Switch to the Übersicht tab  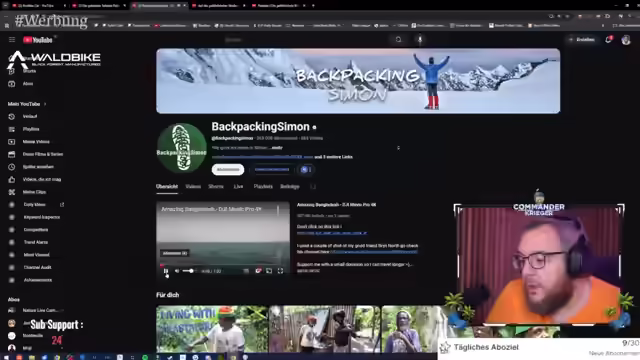[167, 187]
